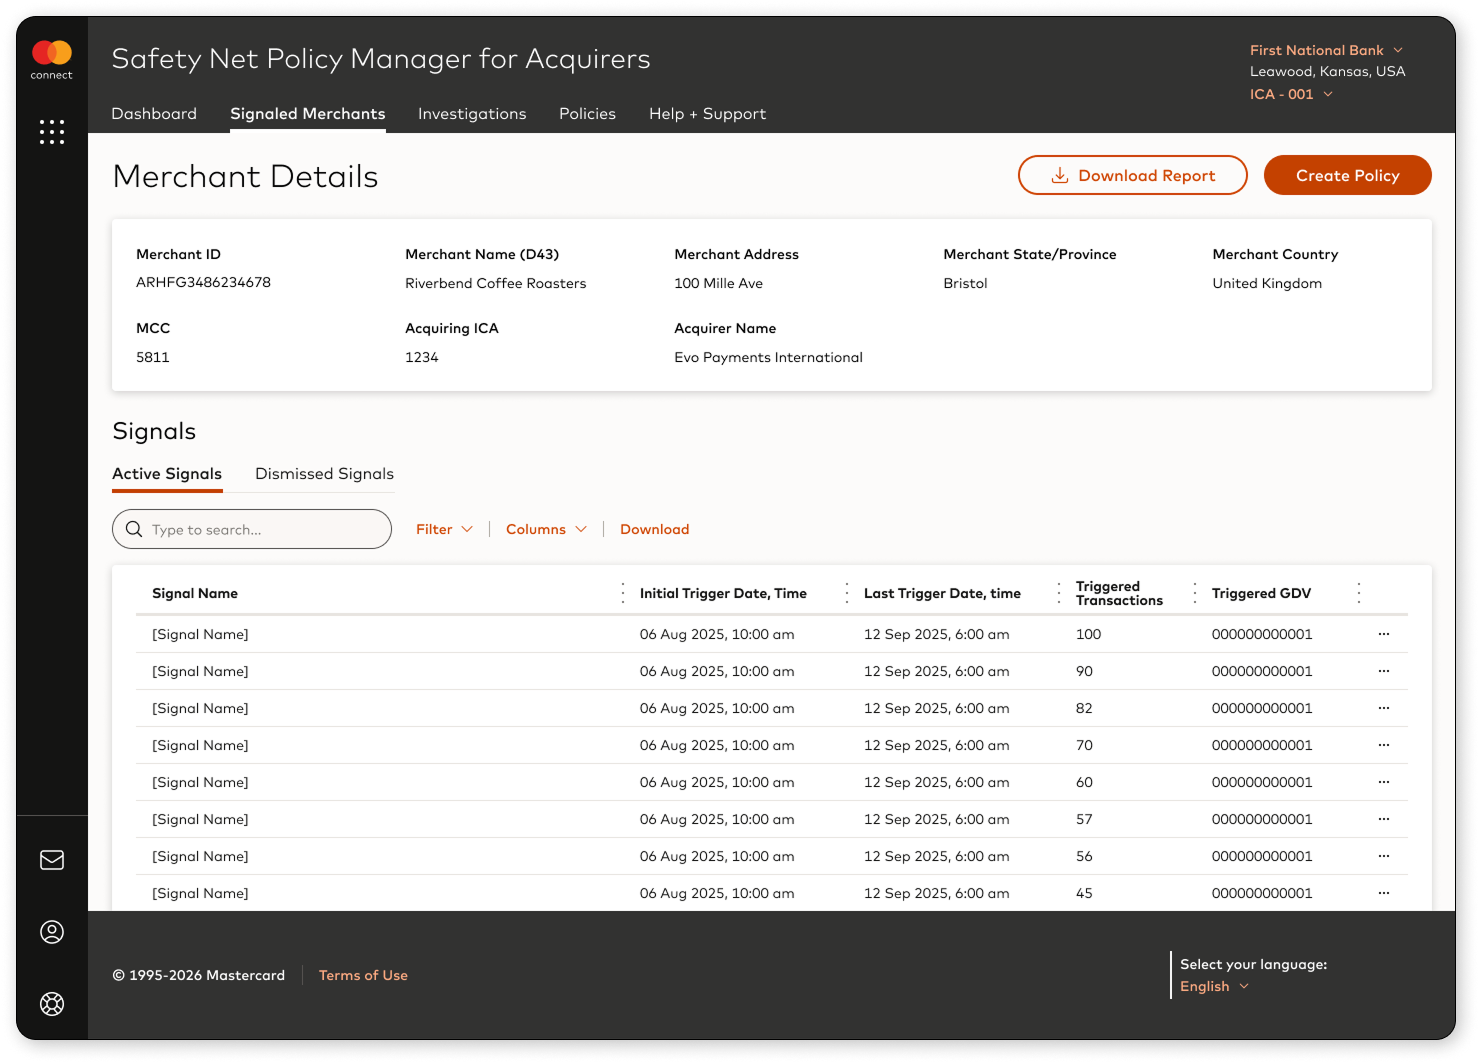1480x1064 pixels.
Task: Open row actions for the 82 transactions row
Action: (1384, 708)
